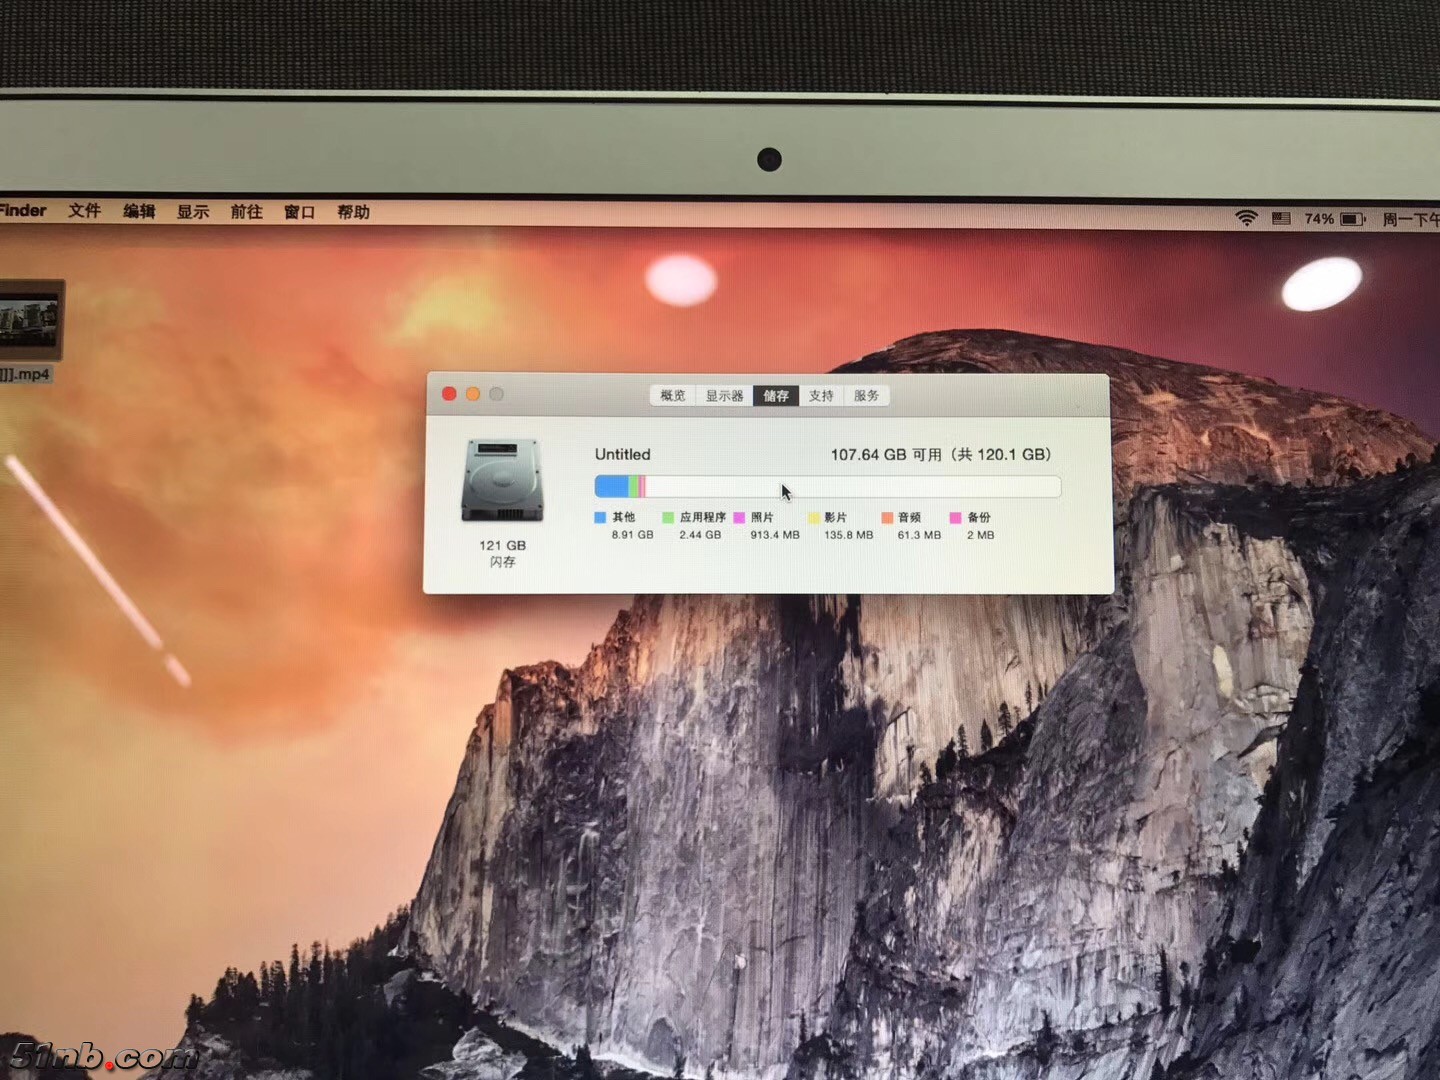Click the hard drive icon
Image resolution: width=1440 pixels, height=1080 pixels.
(x=502, y=481)
